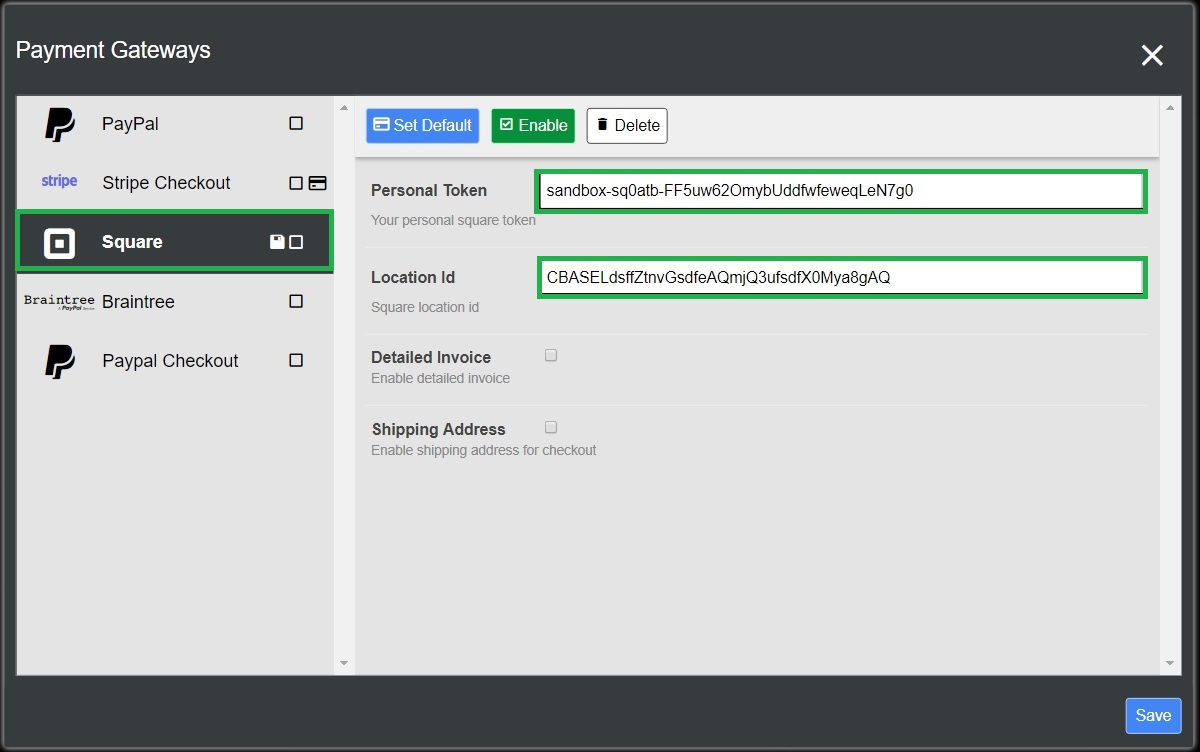Click the Stripe wordmark icon
Screen dimensions: 1200x752
(x=58, y=181)
